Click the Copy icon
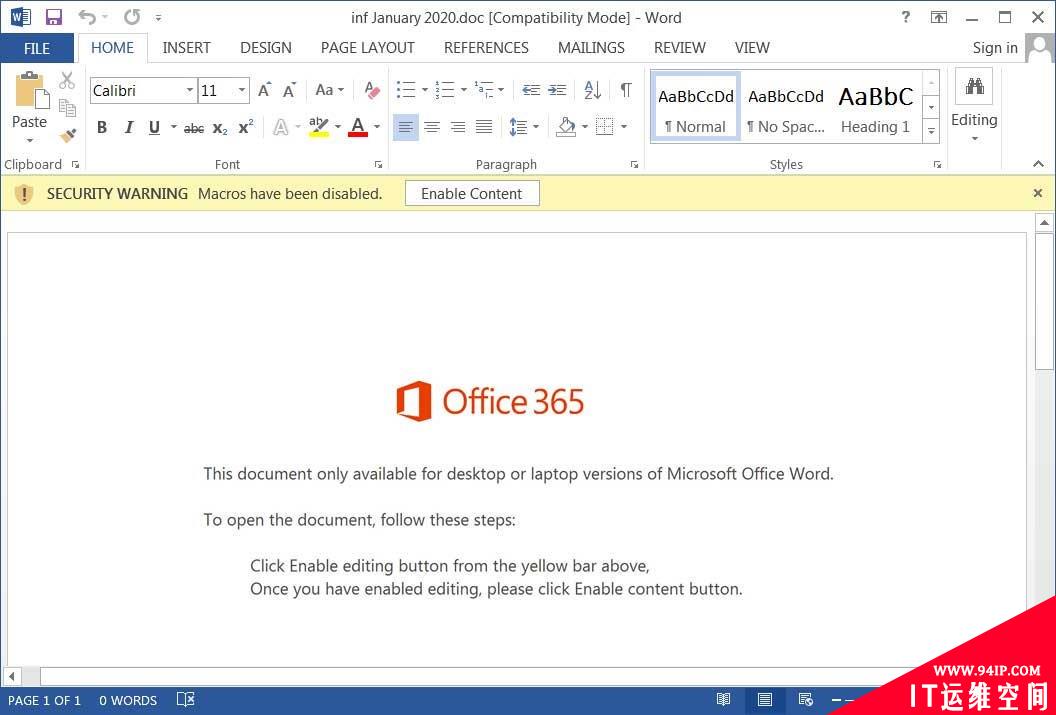The width and height of the screenshot is (1056, 715). [67, 108]
